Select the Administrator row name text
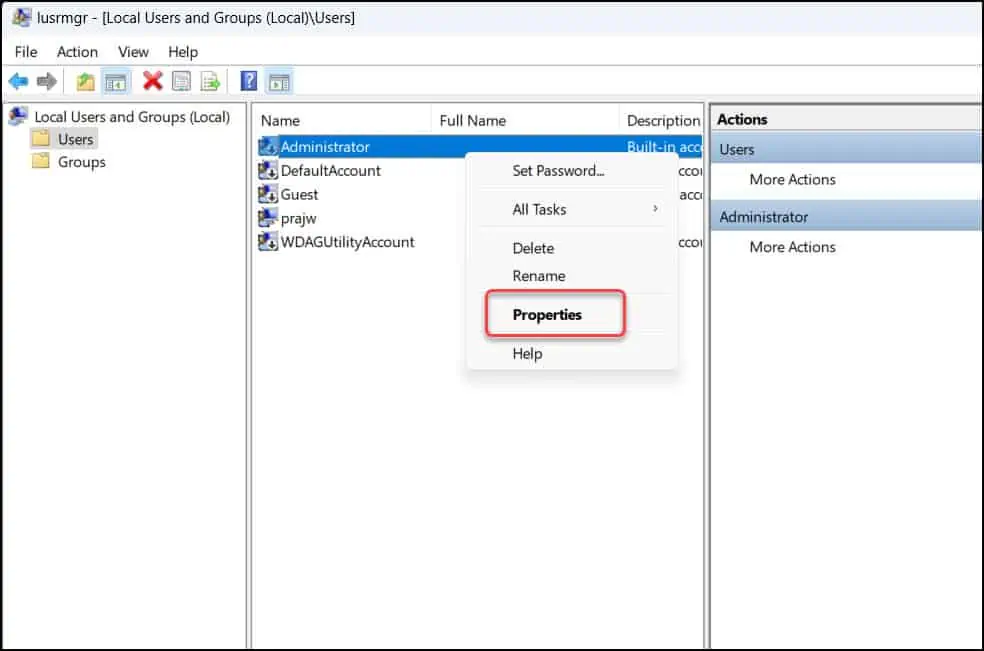 325,147
